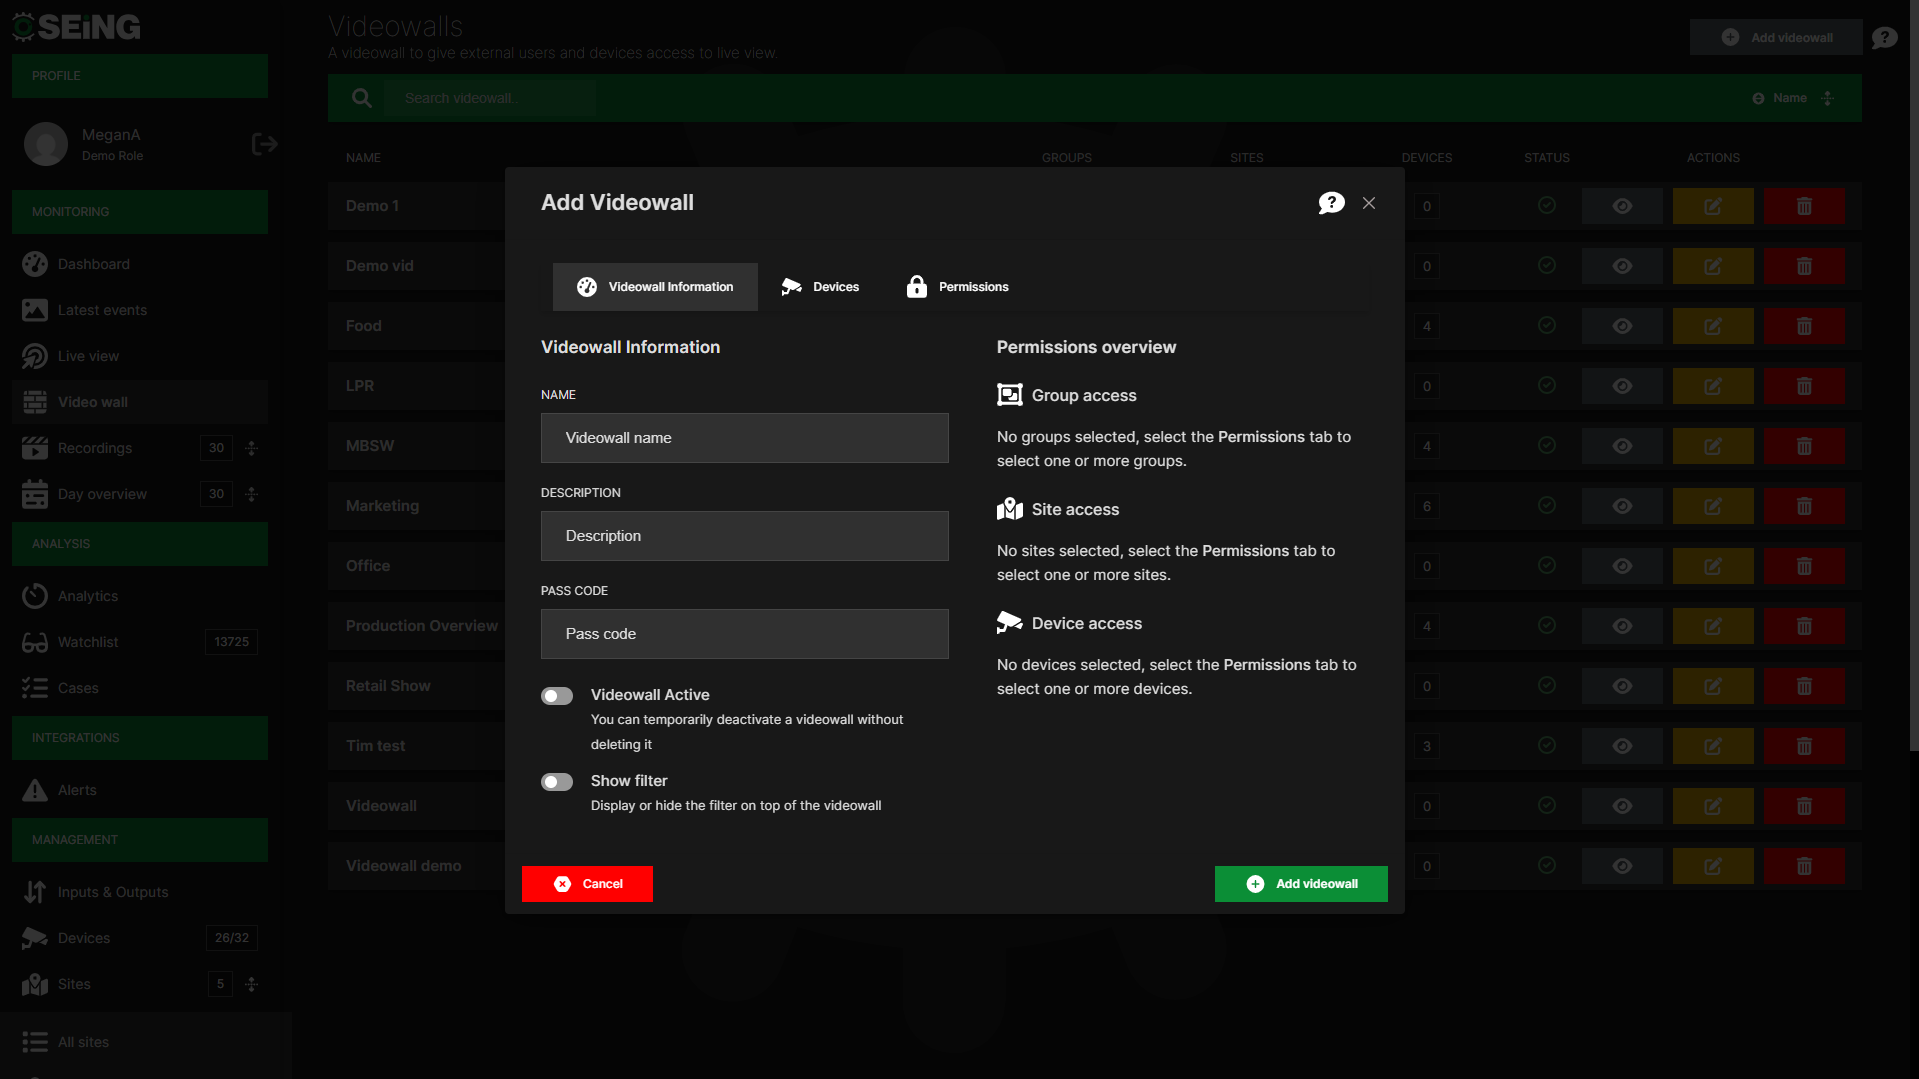Screen dimensions: 1919x1079
Task: Delete the Marketing videowall
Action: coord(1804,506)
